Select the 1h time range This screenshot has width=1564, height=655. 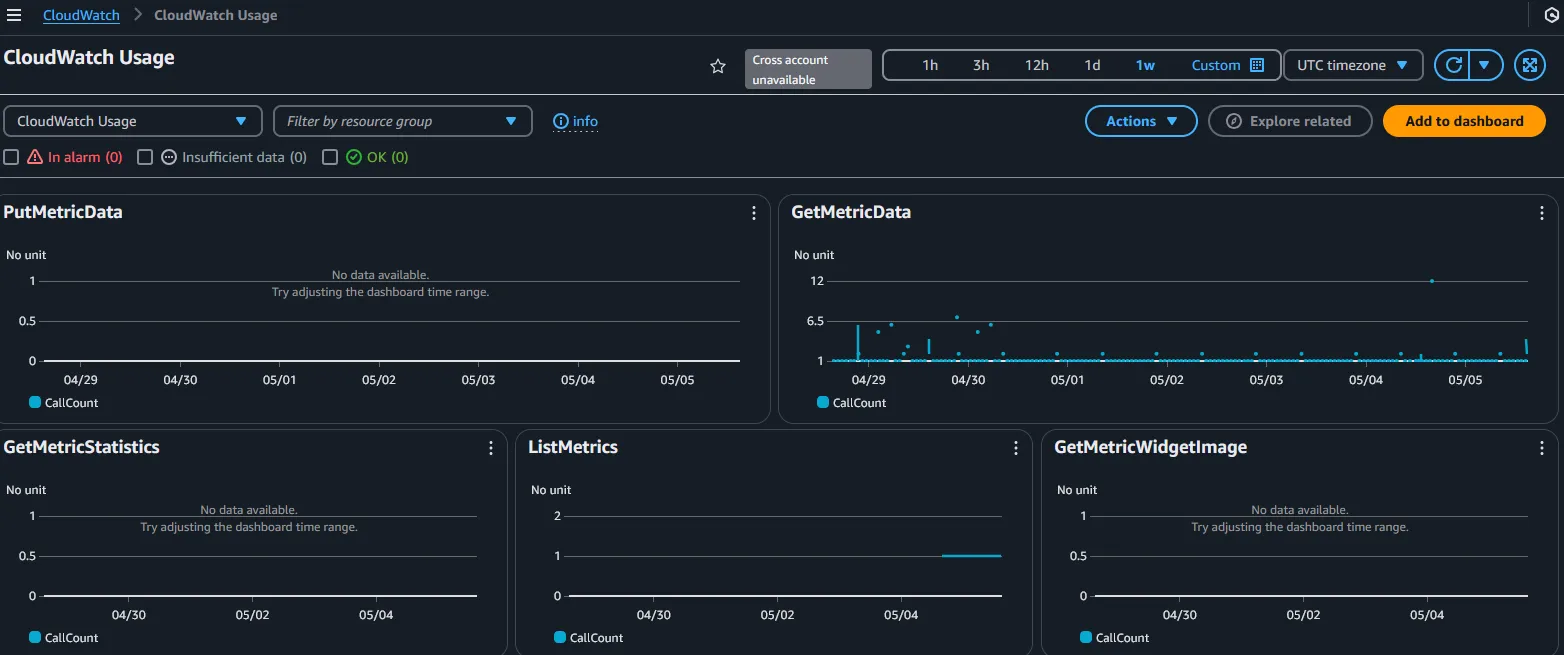point(930,65)
